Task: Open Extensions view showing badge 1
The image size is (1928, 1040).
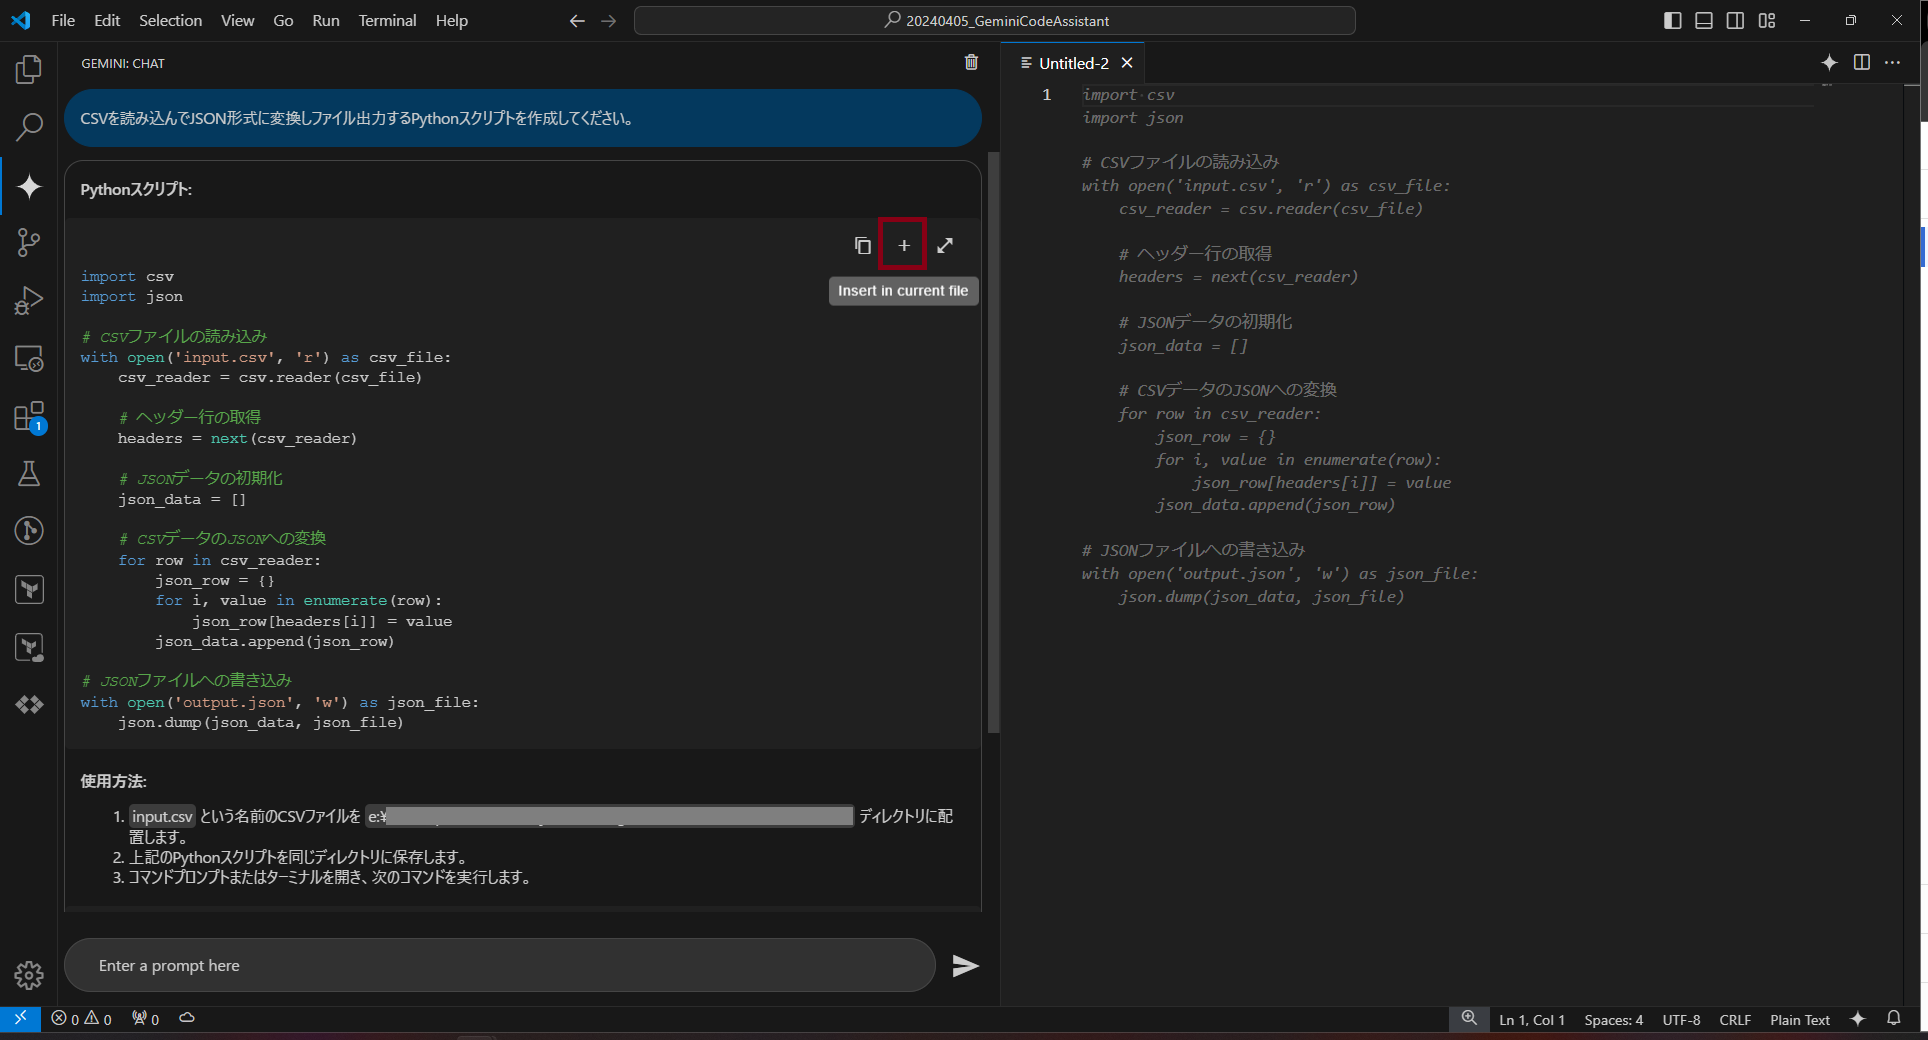Action: click(x=29, y=416)
